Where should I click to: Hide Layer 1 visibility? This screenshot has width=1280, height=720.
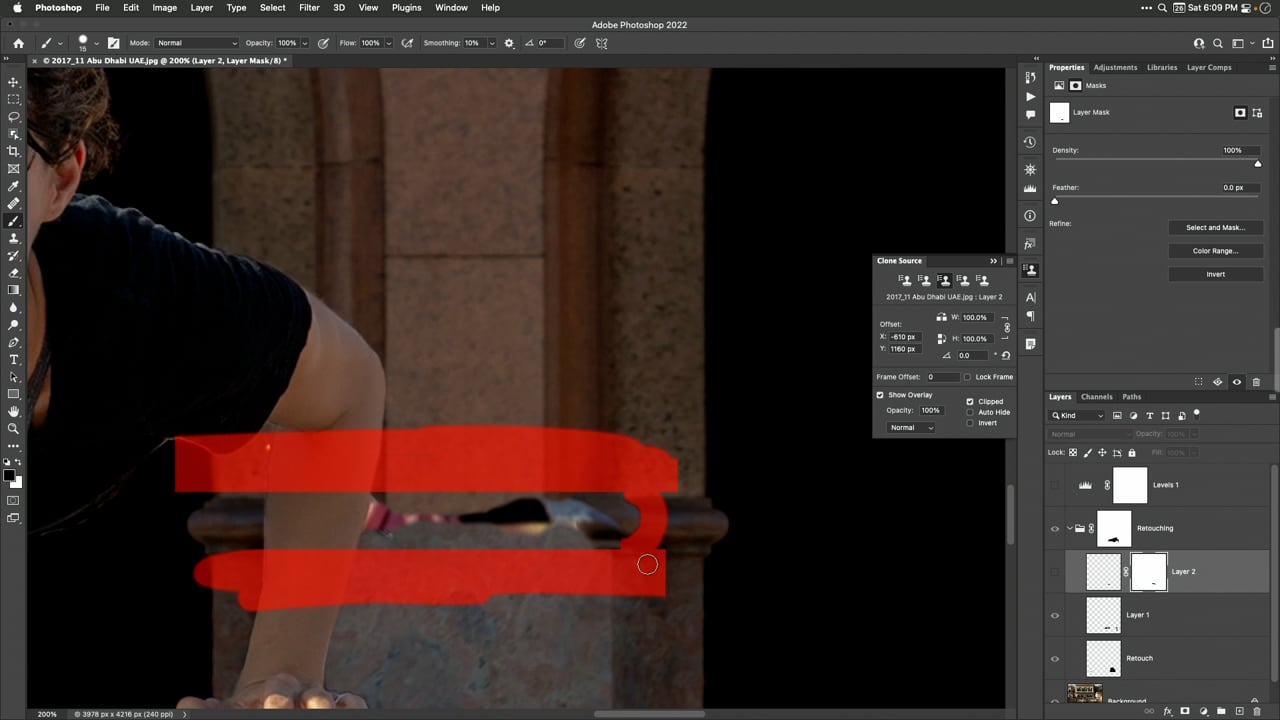point(1054,615)
